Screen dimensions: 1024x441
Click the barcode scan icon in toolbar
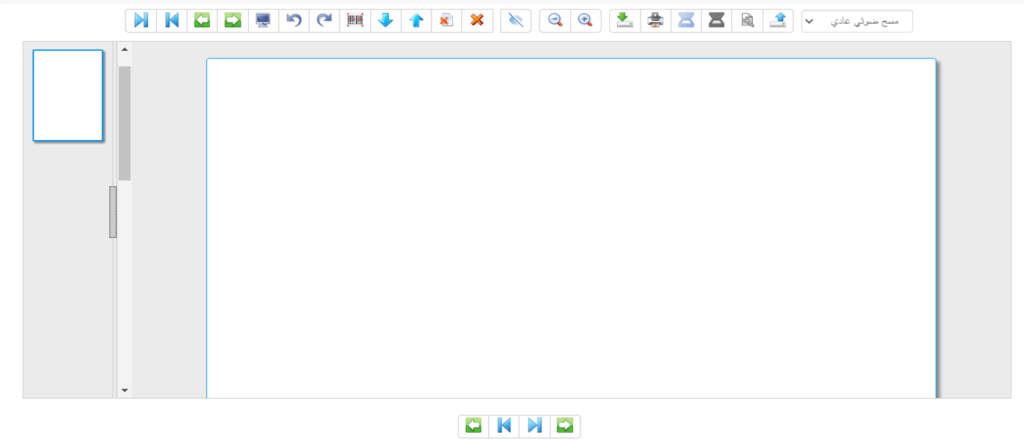point(355,20)
